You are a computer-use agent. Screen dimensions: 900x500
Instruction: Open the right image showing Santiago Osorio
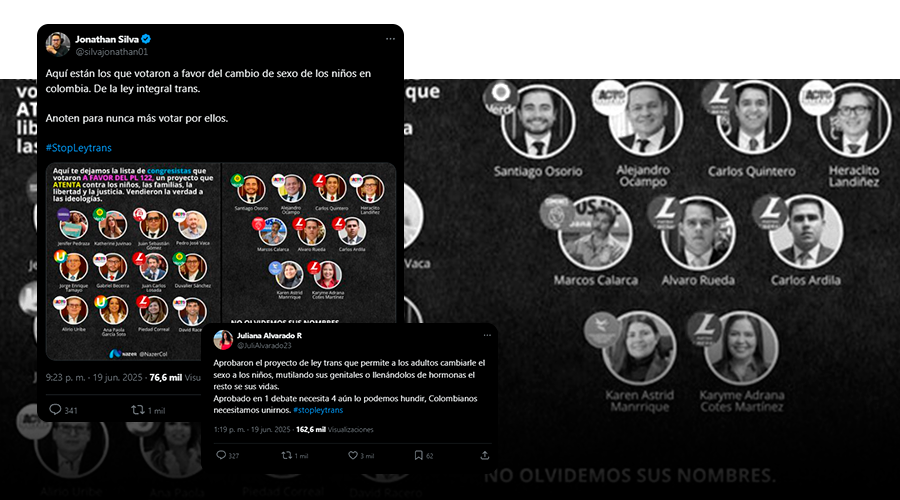309,243
